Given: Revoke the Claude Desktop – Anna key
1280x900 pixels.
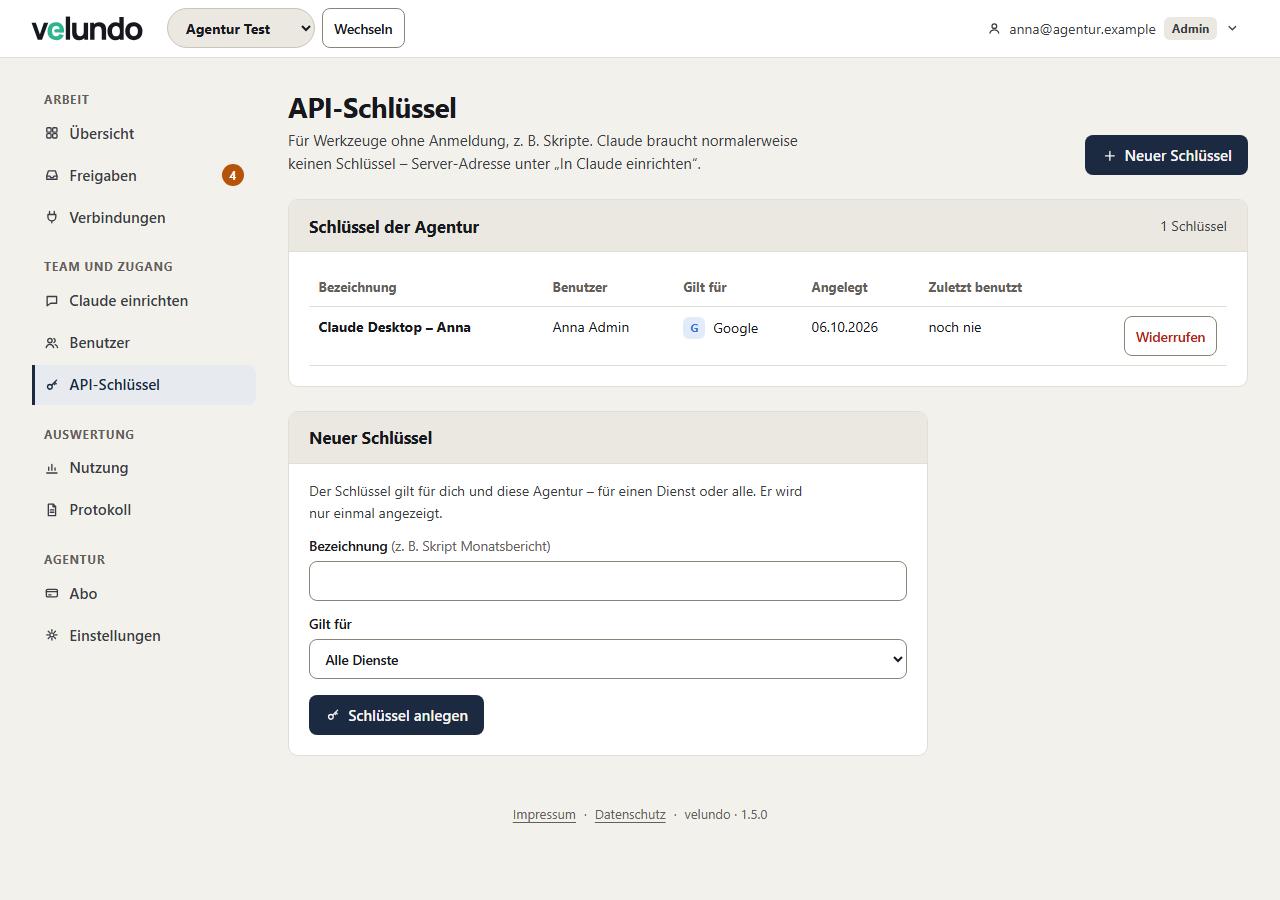Looking at the screenshot, I should pyautogui.click(x=1170, y=336).
